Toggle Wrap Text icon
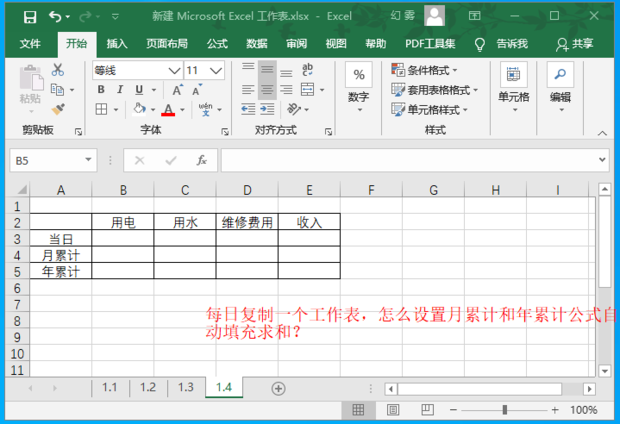The image size is (620, 424). 307,70
